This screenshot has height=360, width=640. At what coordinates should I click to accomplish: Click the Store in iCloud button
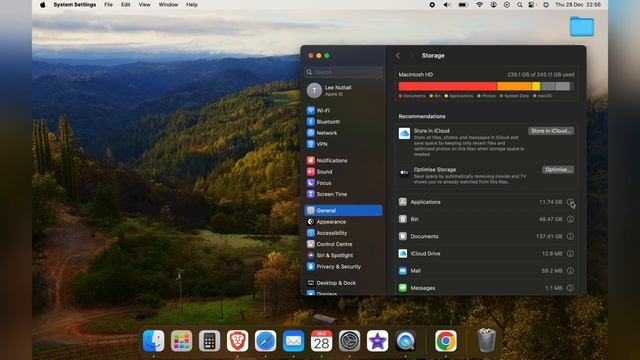coord(551,131)
